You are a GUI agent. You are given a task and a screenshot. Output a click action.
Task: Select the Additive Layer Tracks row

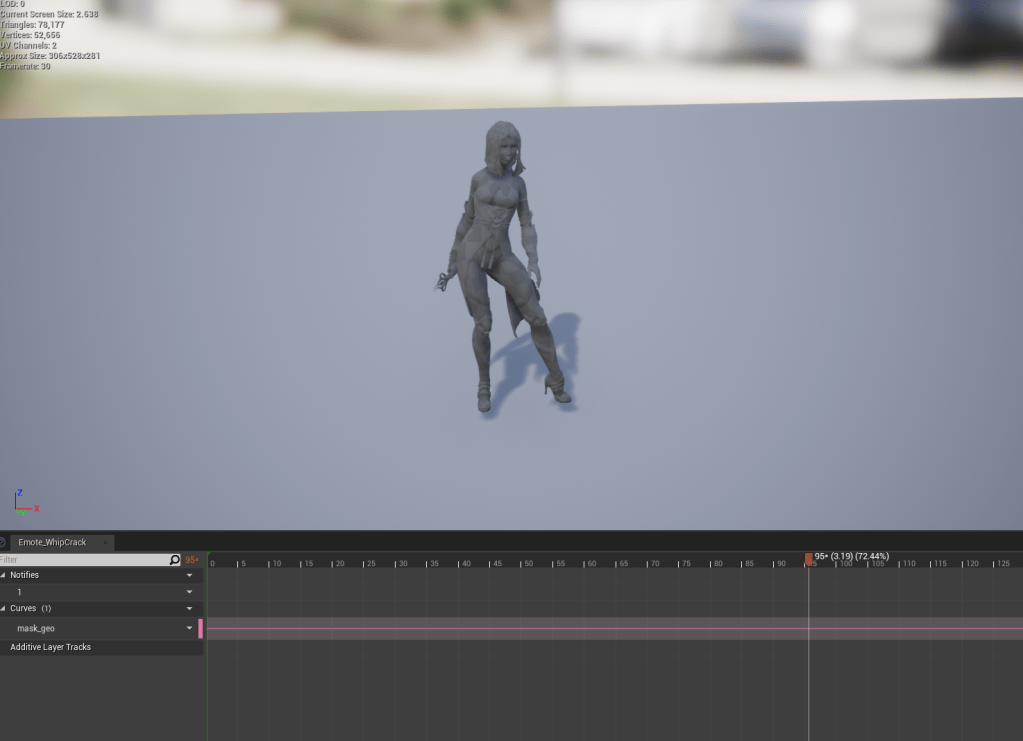point(50,647)
